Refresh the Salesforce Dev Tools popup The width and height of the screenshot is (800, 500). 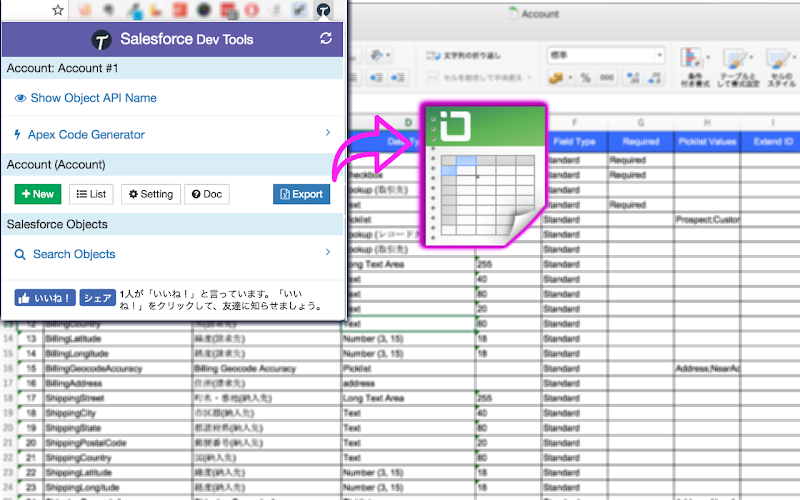coord(326,38)
